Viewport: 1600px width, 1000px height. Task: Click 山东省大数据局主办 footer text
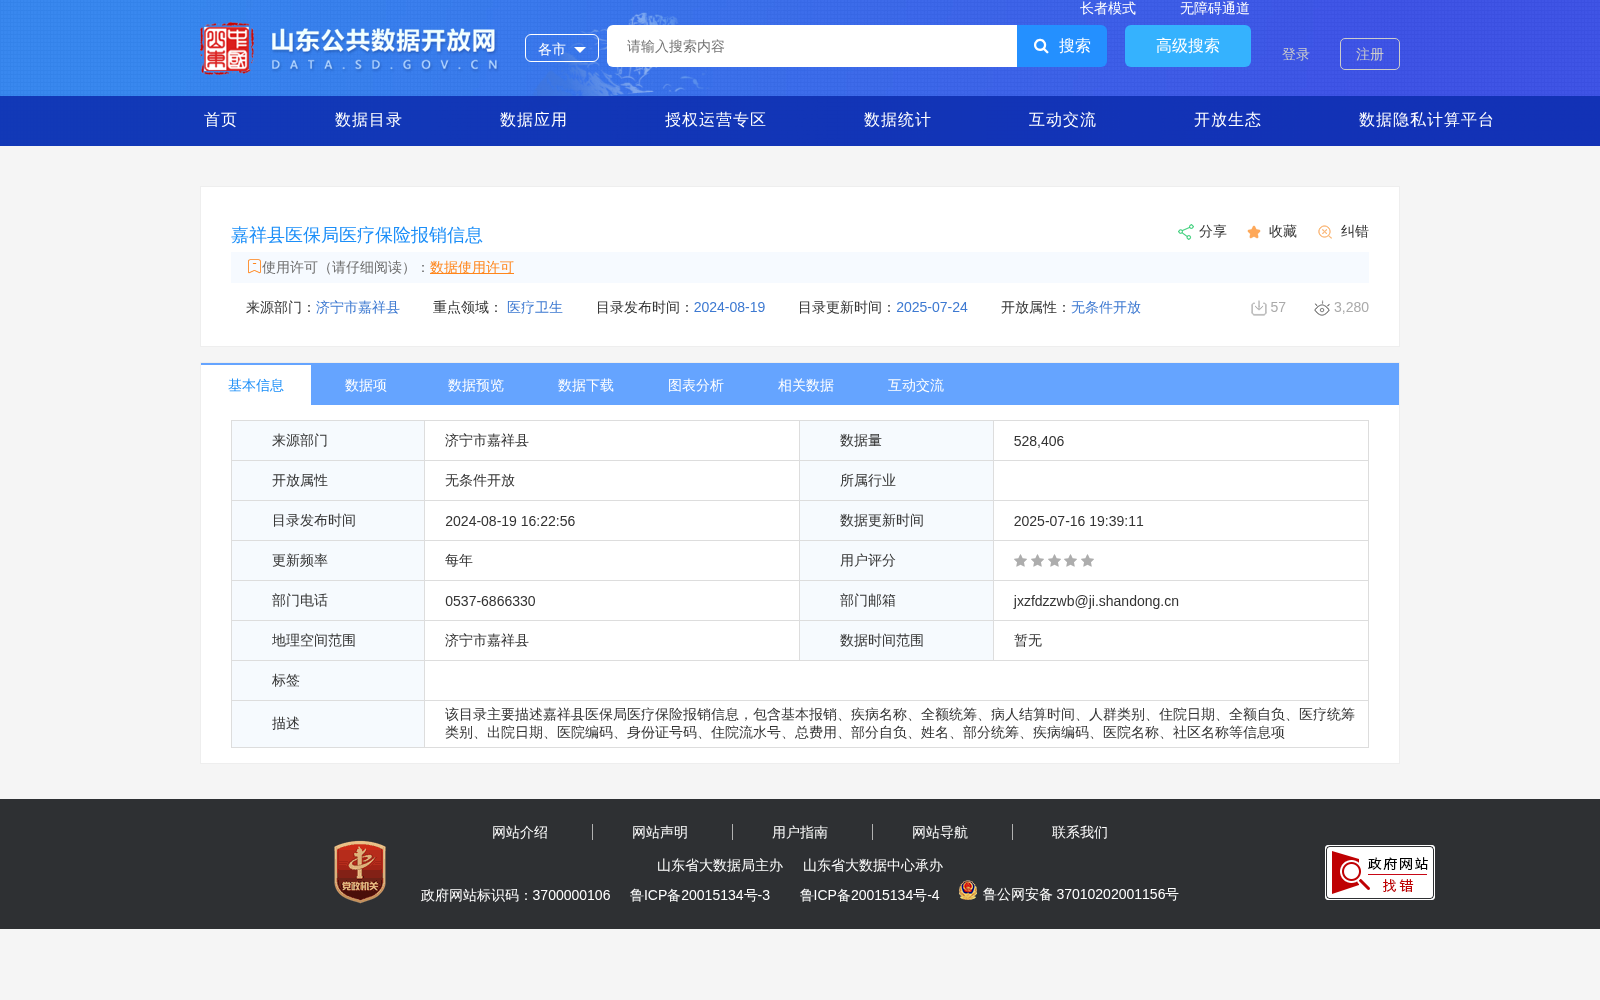720,865
